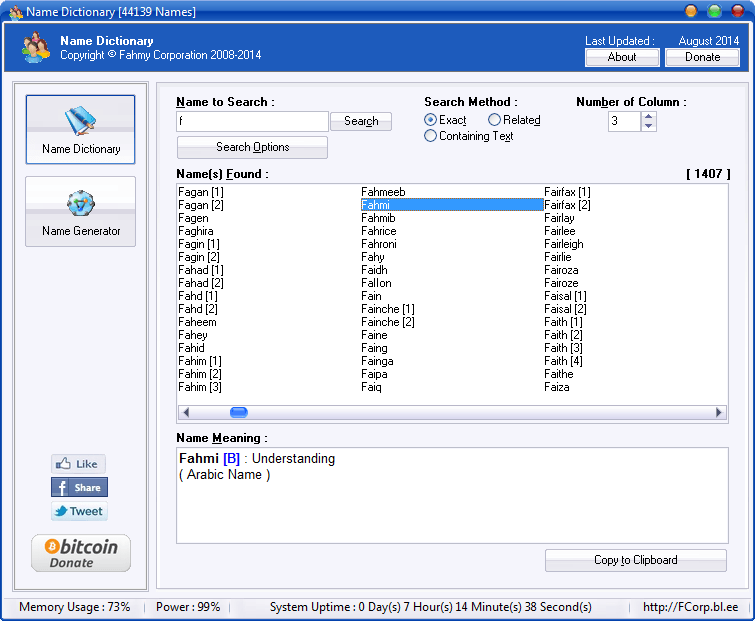The image size is (755, 621).
Task: Click the names list right scroll arrow
Action: coord(719,413)
